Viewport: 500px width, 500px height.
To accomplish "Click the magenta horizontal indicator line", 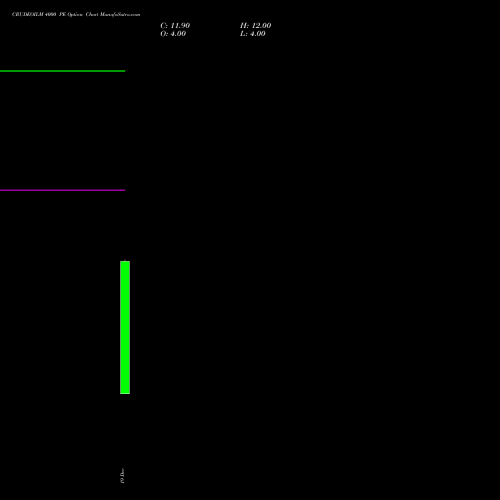I will coord(62,190).
